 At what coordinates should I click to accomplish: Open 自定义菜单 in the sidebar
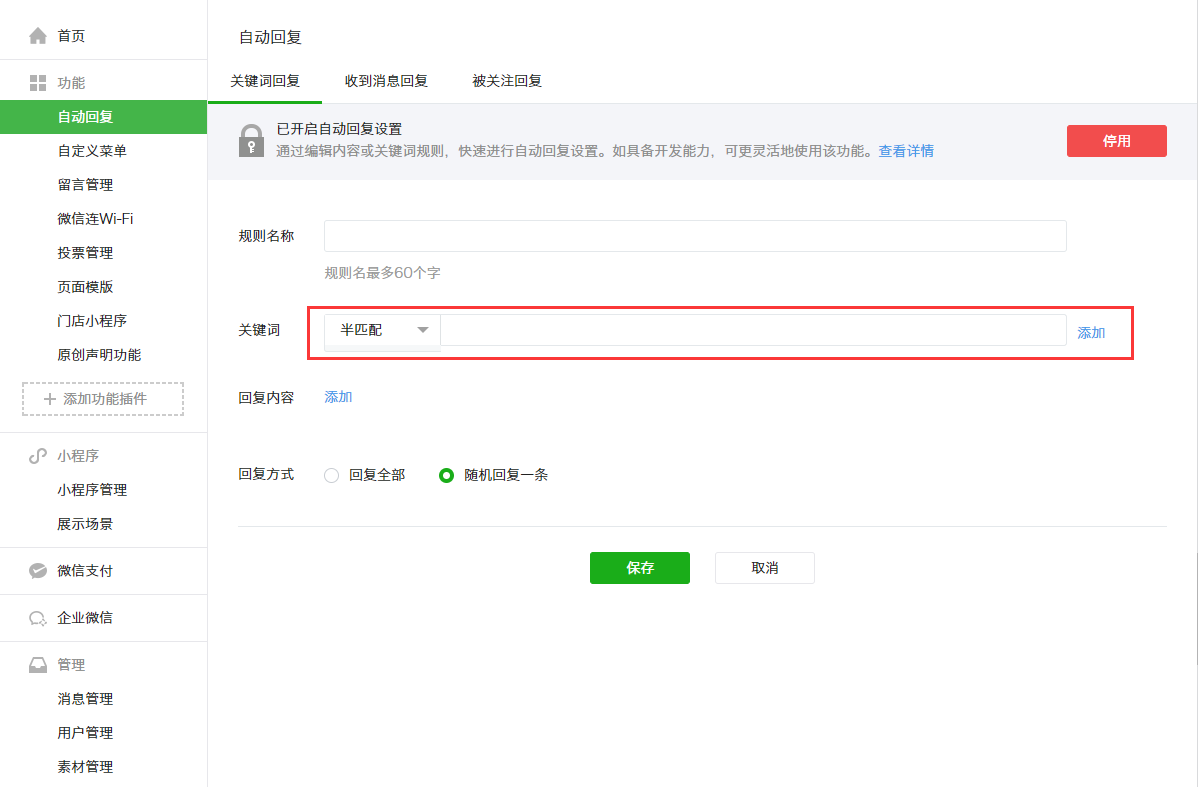click(x=92, y=151)
